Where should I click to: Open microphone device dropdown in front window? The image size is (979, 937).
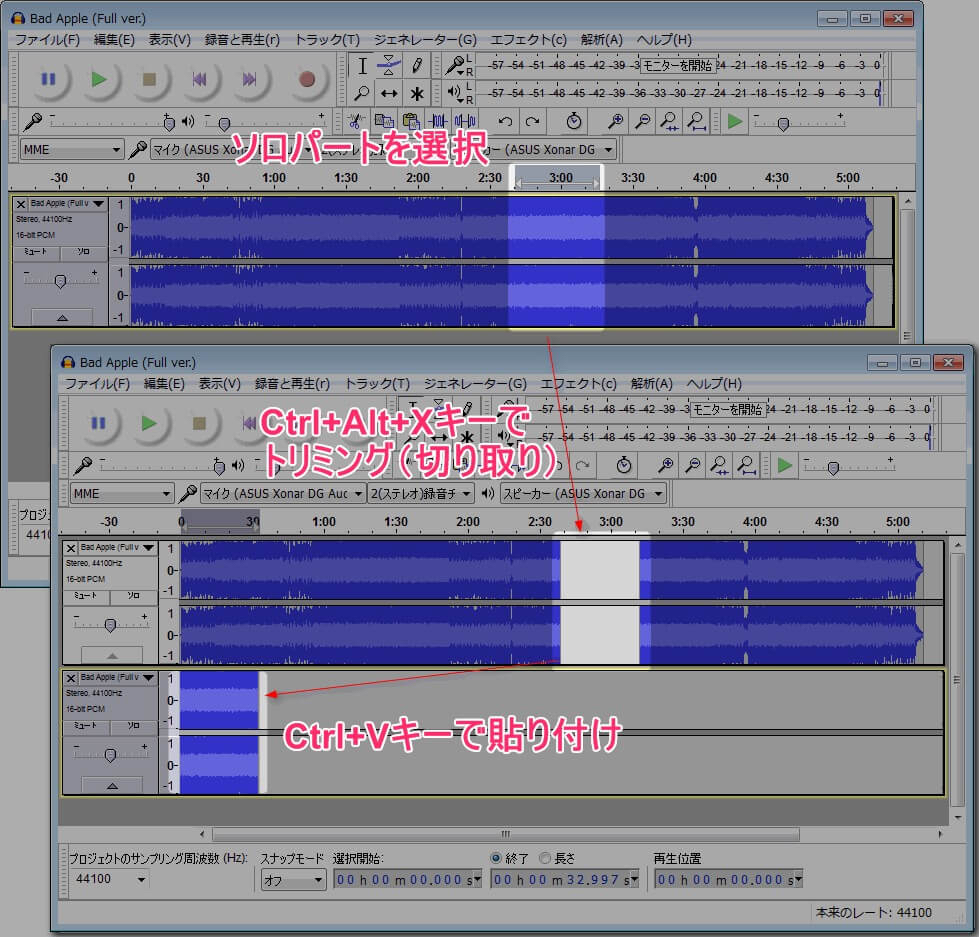[283, 494]
